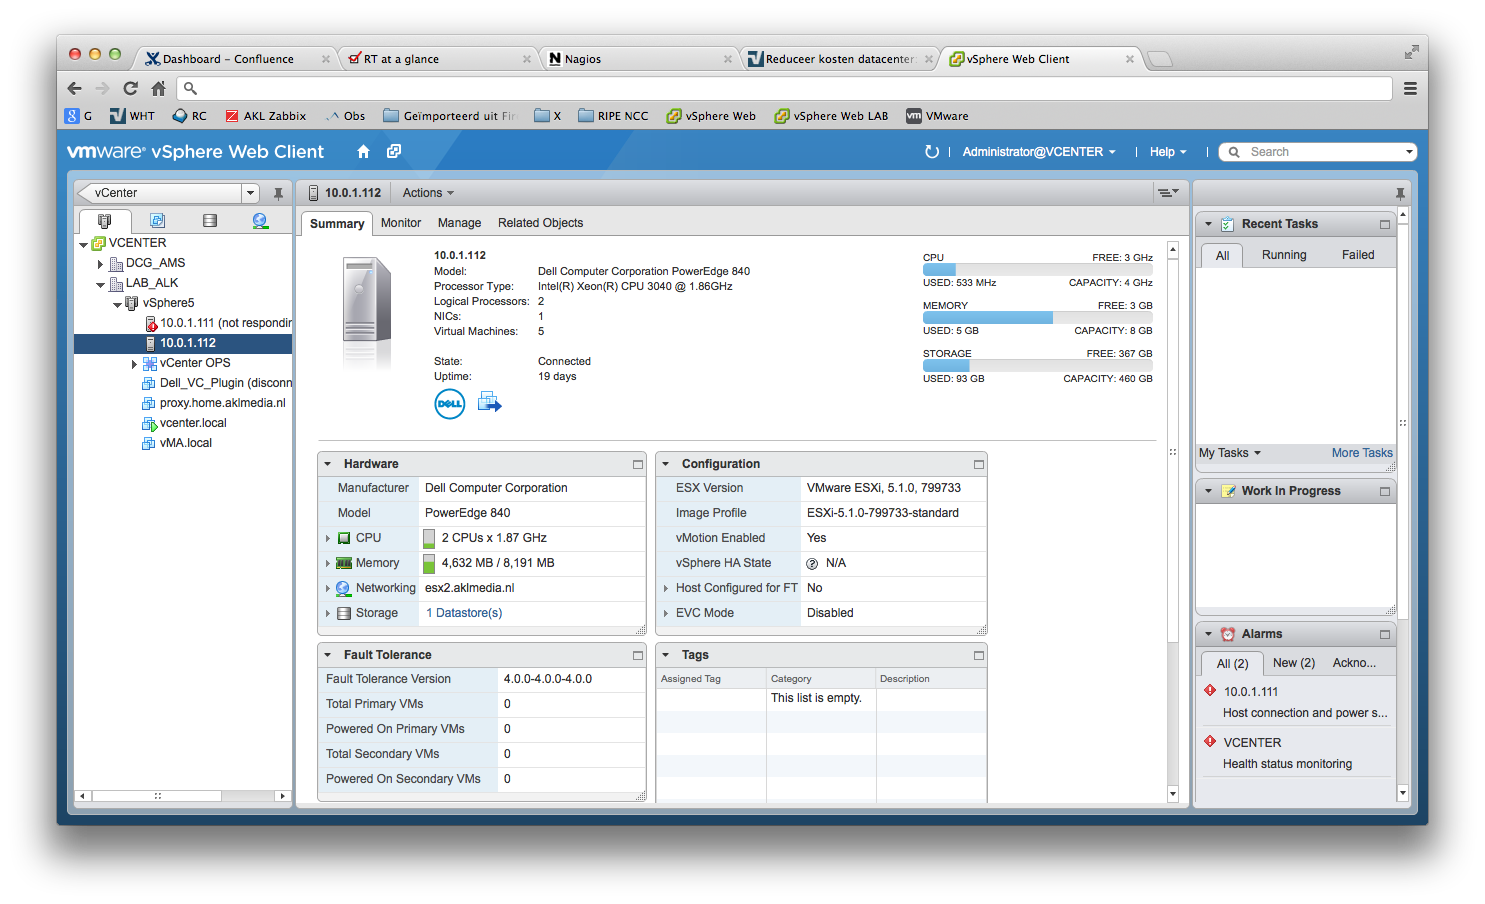Viewport: 1485px width, 904px height.
Task: Click the vSphere home icon in header
Action: tap(363, 152)
